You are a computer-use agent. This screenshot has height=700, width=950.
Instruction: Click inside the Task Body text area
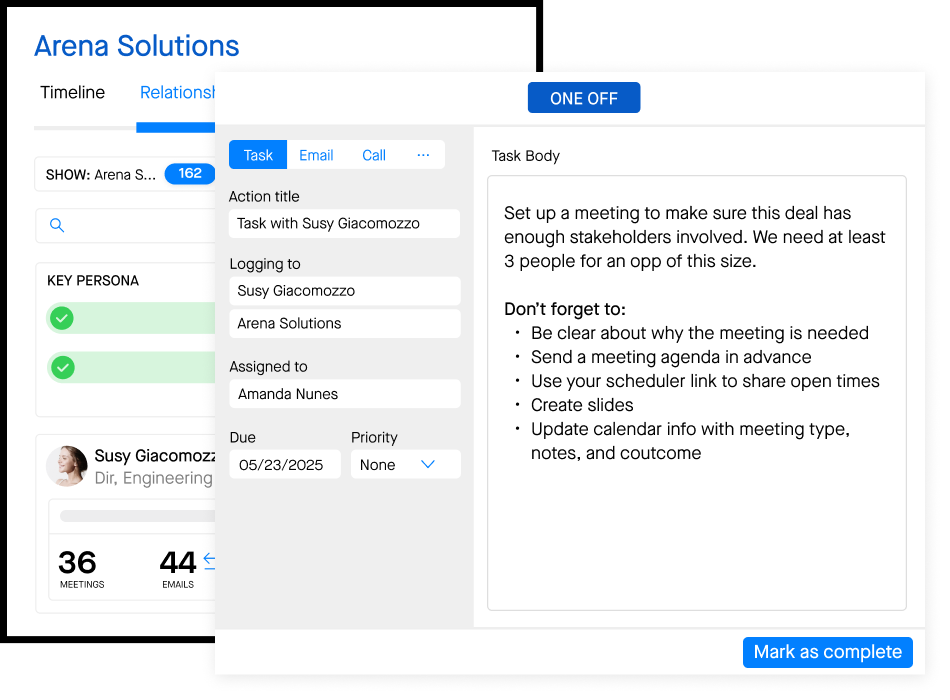pyautogui.click(x=697, y=393)
